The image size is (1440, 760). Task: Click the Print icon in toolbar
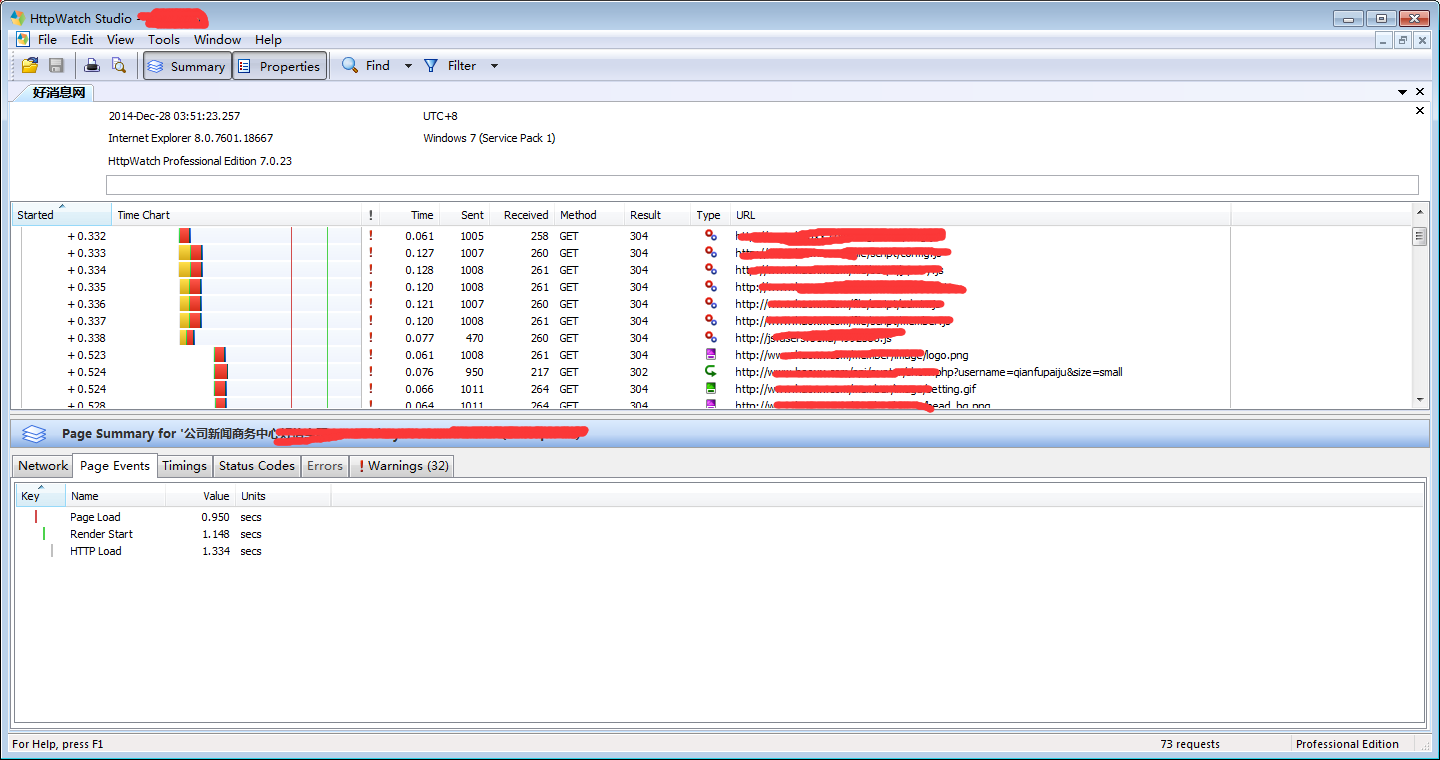click(x=92, y=66)
